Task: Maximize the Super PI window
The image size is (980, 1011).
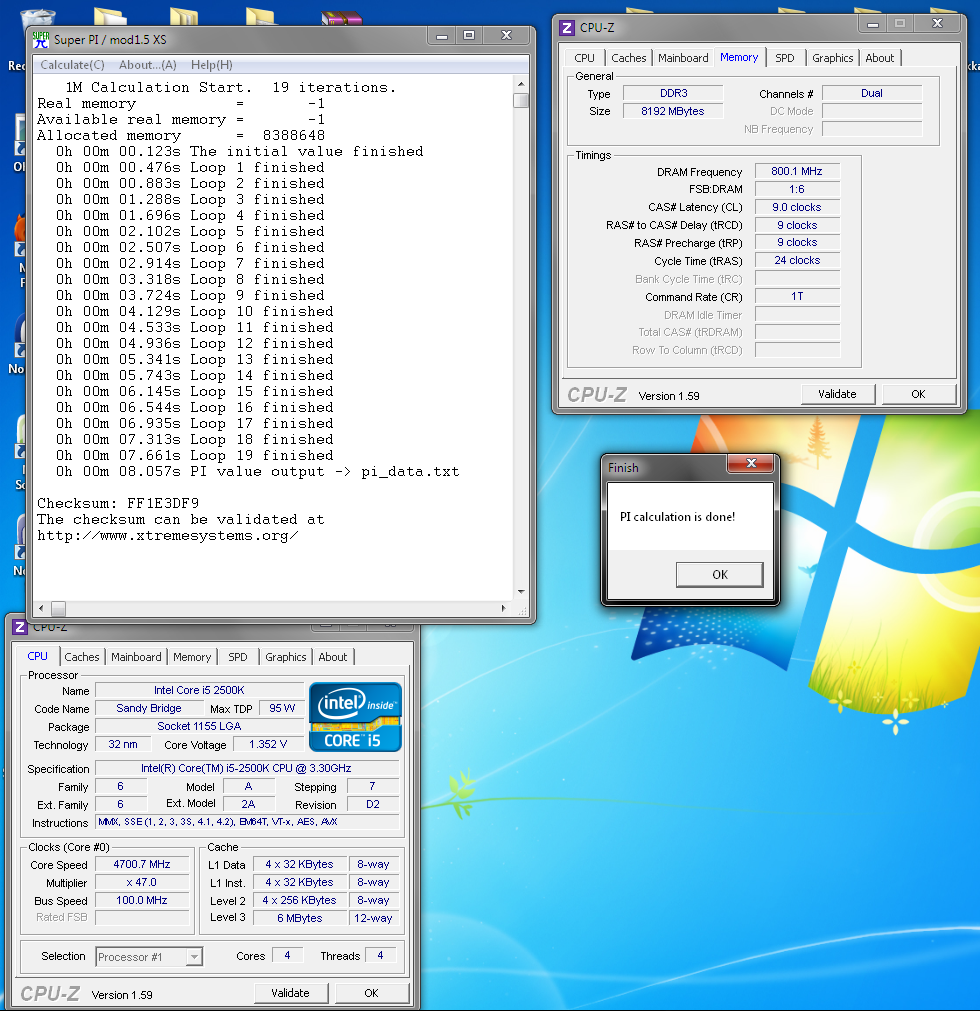Action: click(x=469, y=35)
